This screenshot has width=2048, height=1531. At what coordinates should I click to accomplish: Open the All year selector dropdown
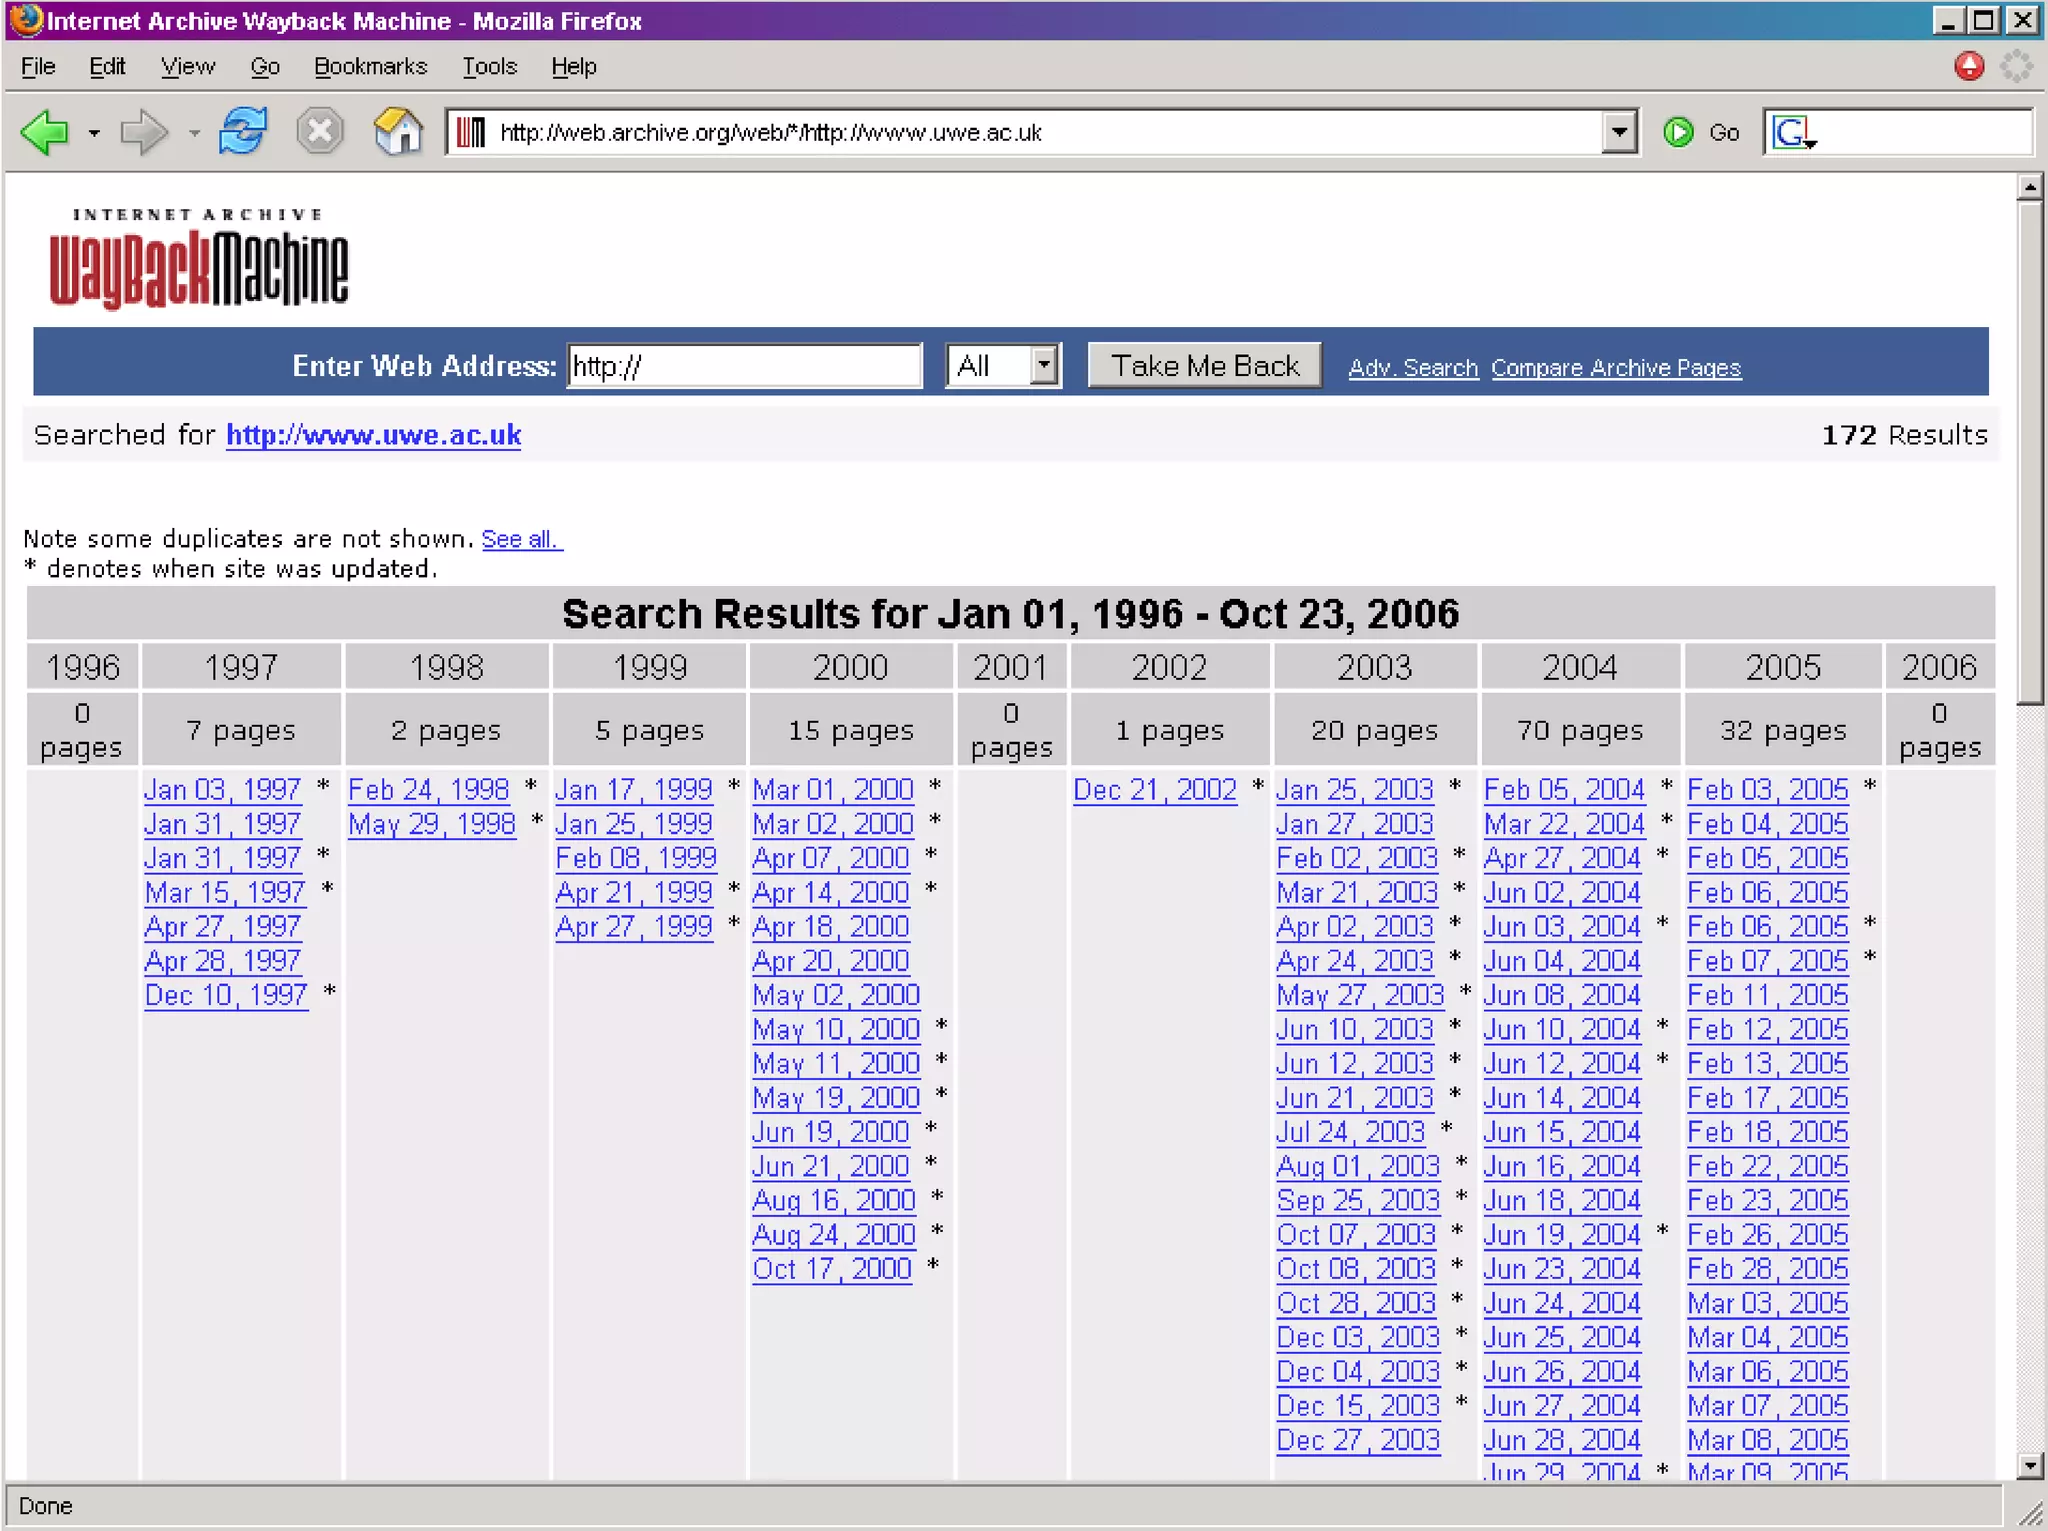coord(1043,366)
